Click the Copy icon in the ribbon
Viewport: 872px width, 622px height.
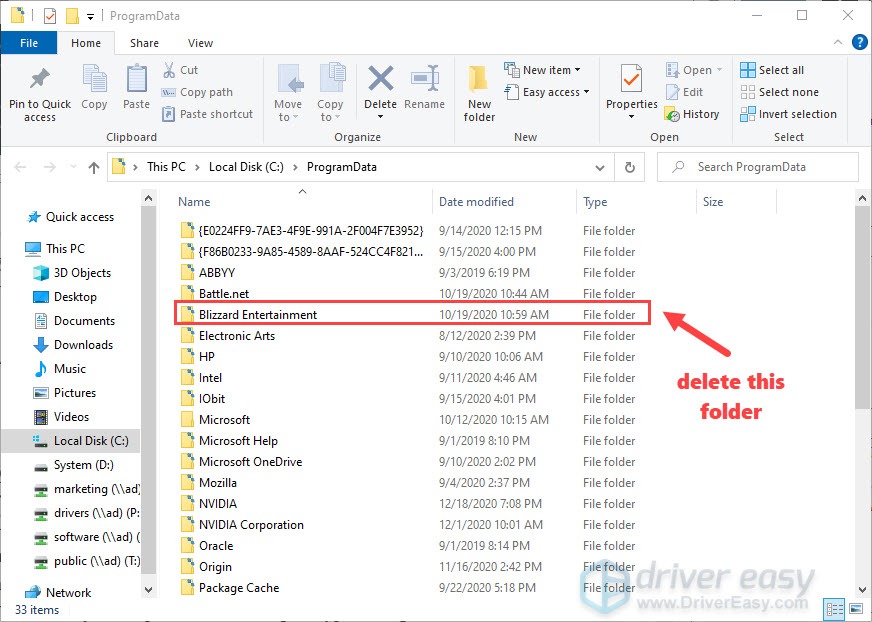pyautogui.click(x=94, y=88)
